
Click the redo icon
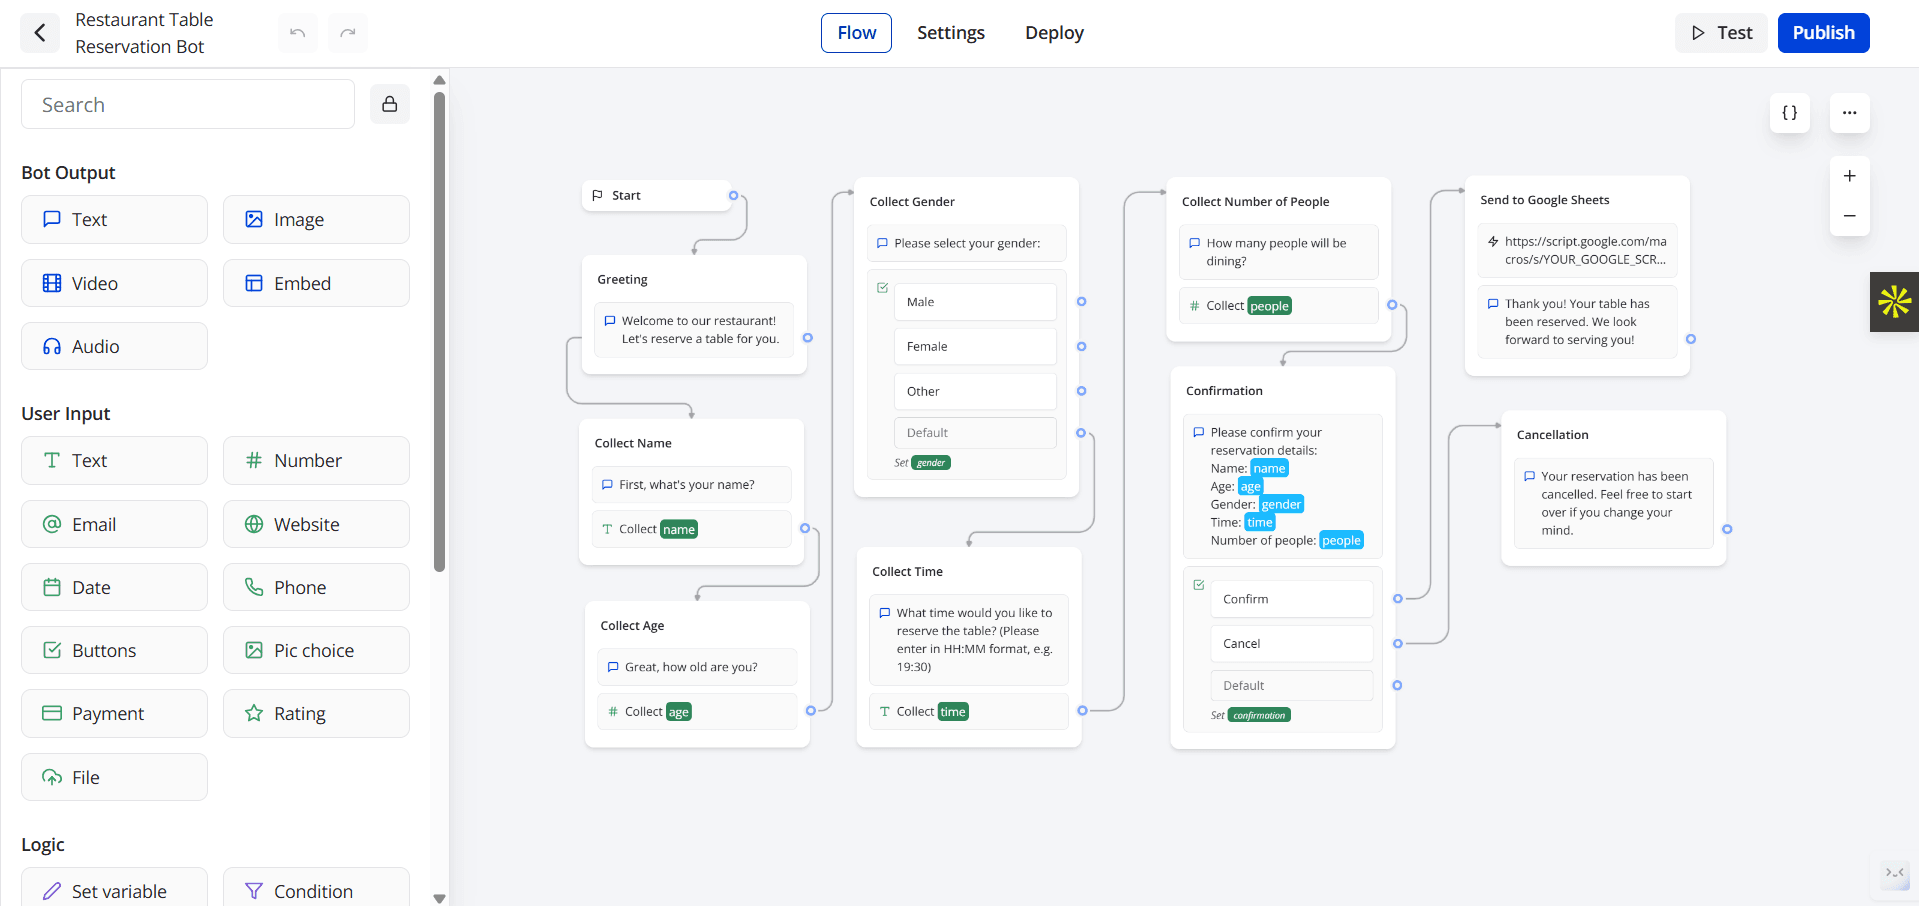(x=348, y=33)
